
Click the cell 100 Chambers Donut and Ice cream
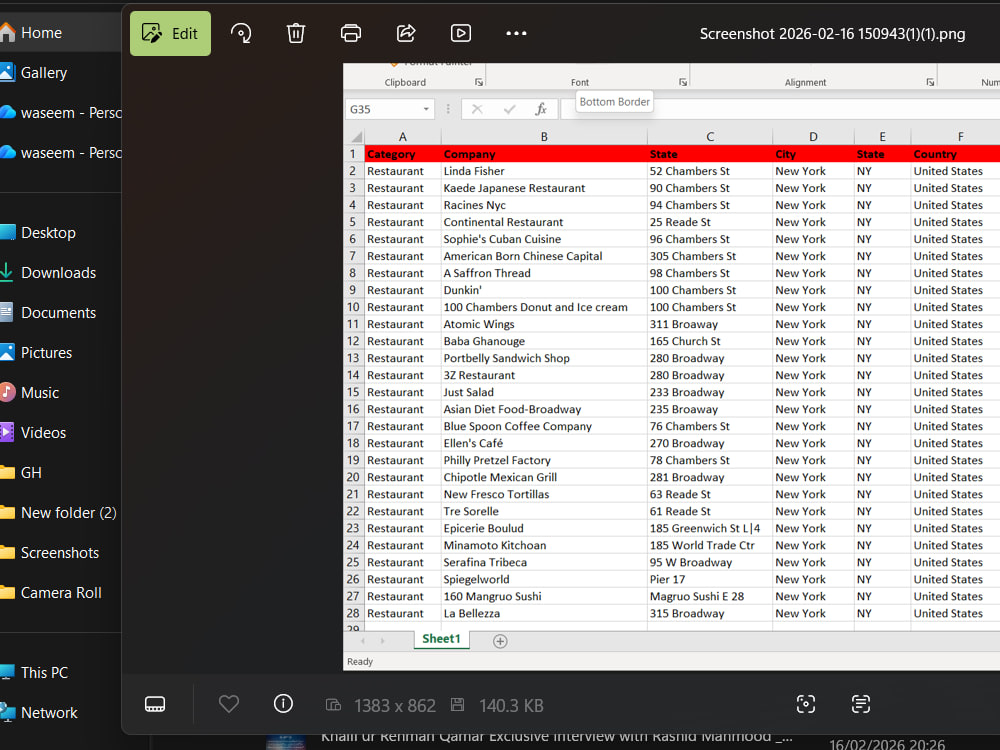click(x=544, y=307)
